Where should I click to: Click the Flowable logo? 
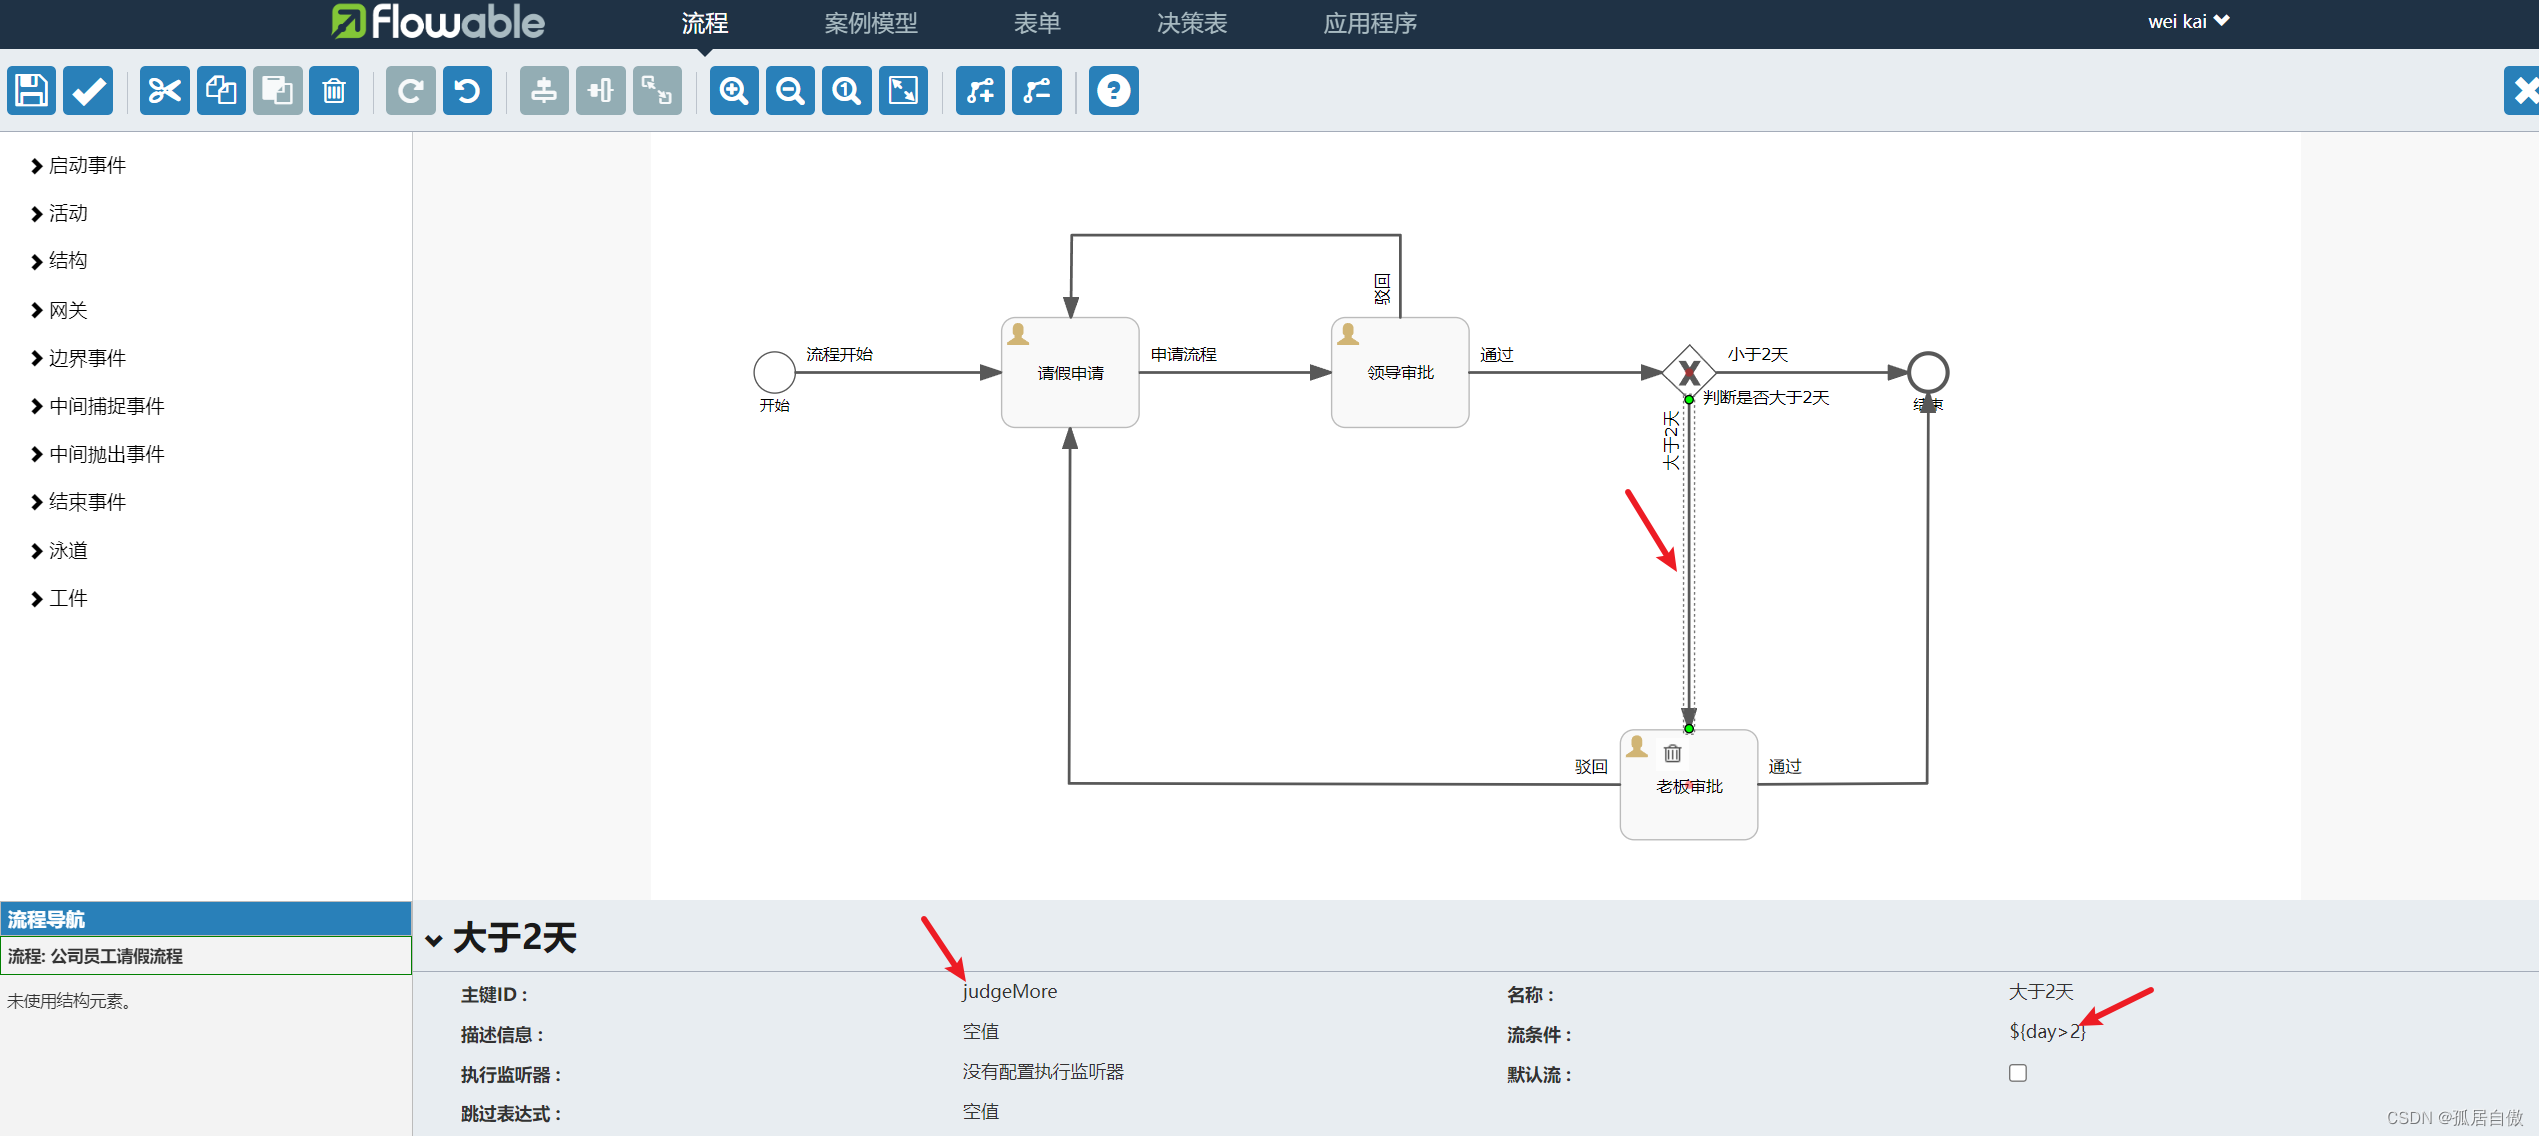point(438,22)
